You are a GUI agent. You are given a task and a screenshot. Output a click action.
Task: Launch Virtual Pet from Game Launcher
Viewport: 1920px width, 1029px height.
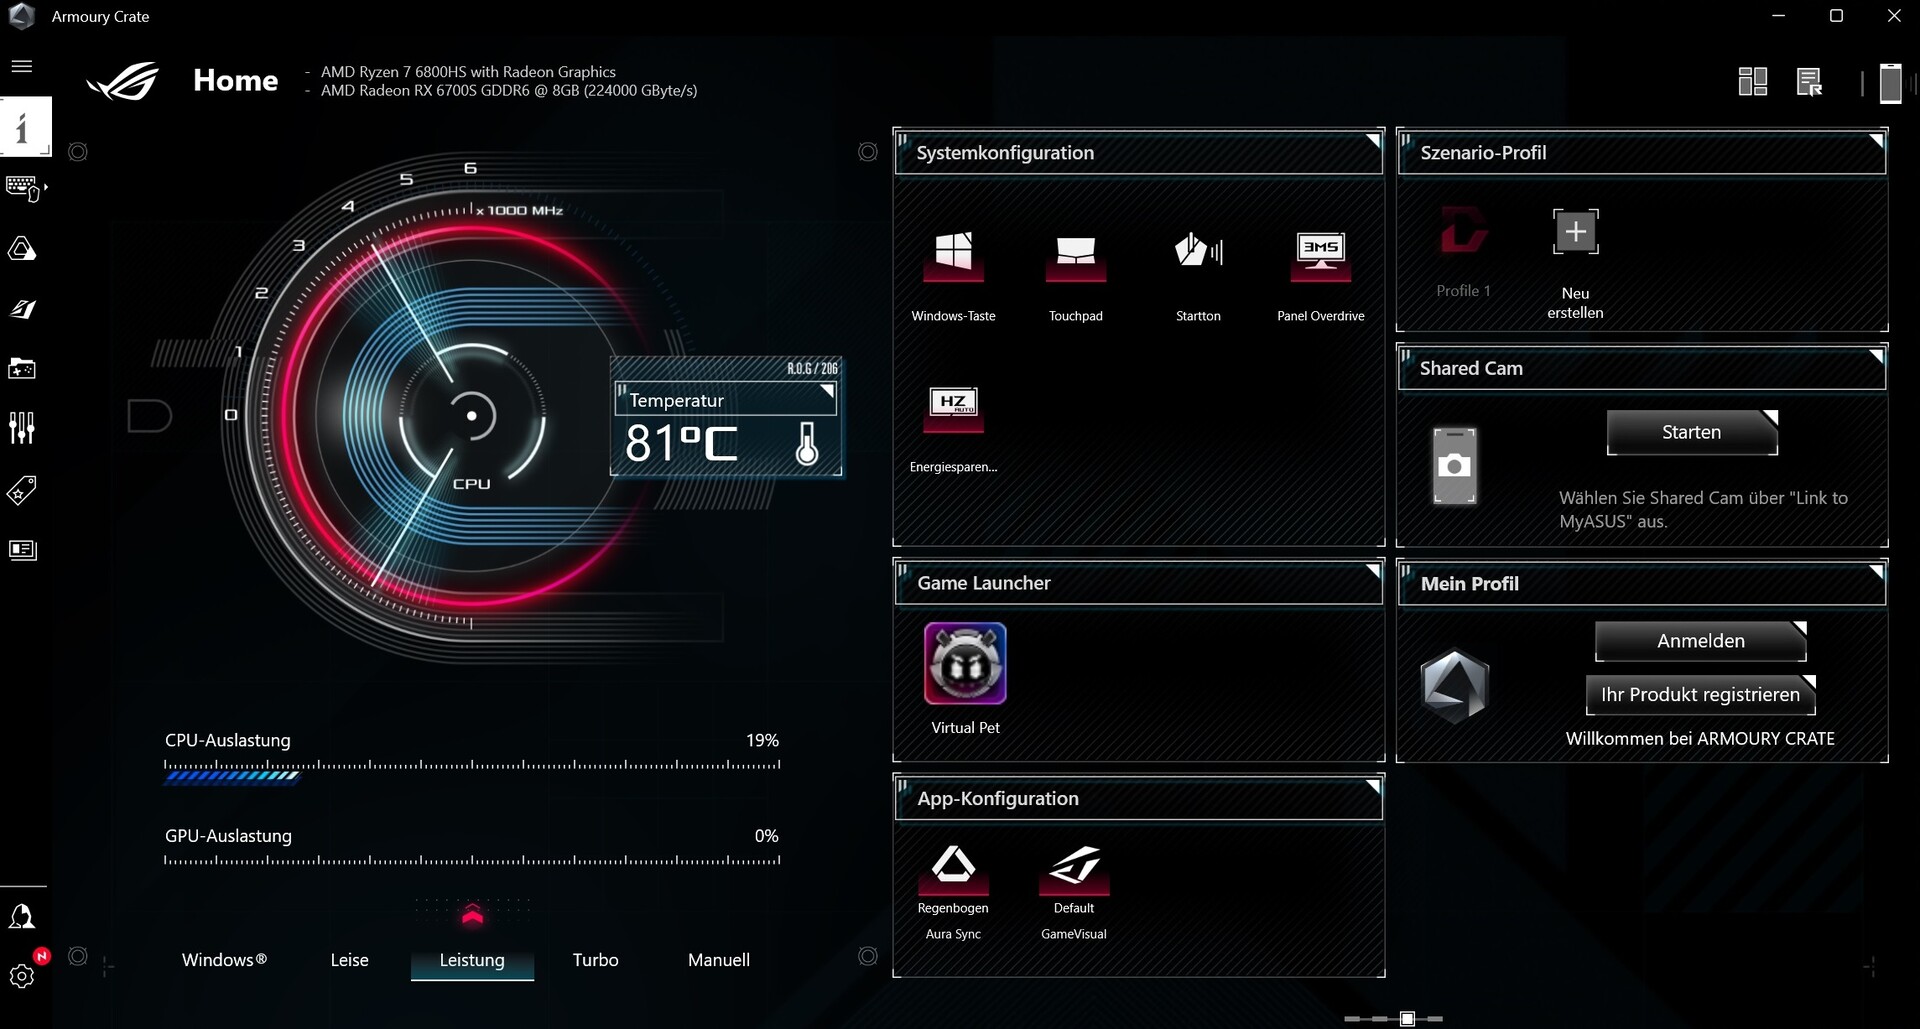coord(965,664)
